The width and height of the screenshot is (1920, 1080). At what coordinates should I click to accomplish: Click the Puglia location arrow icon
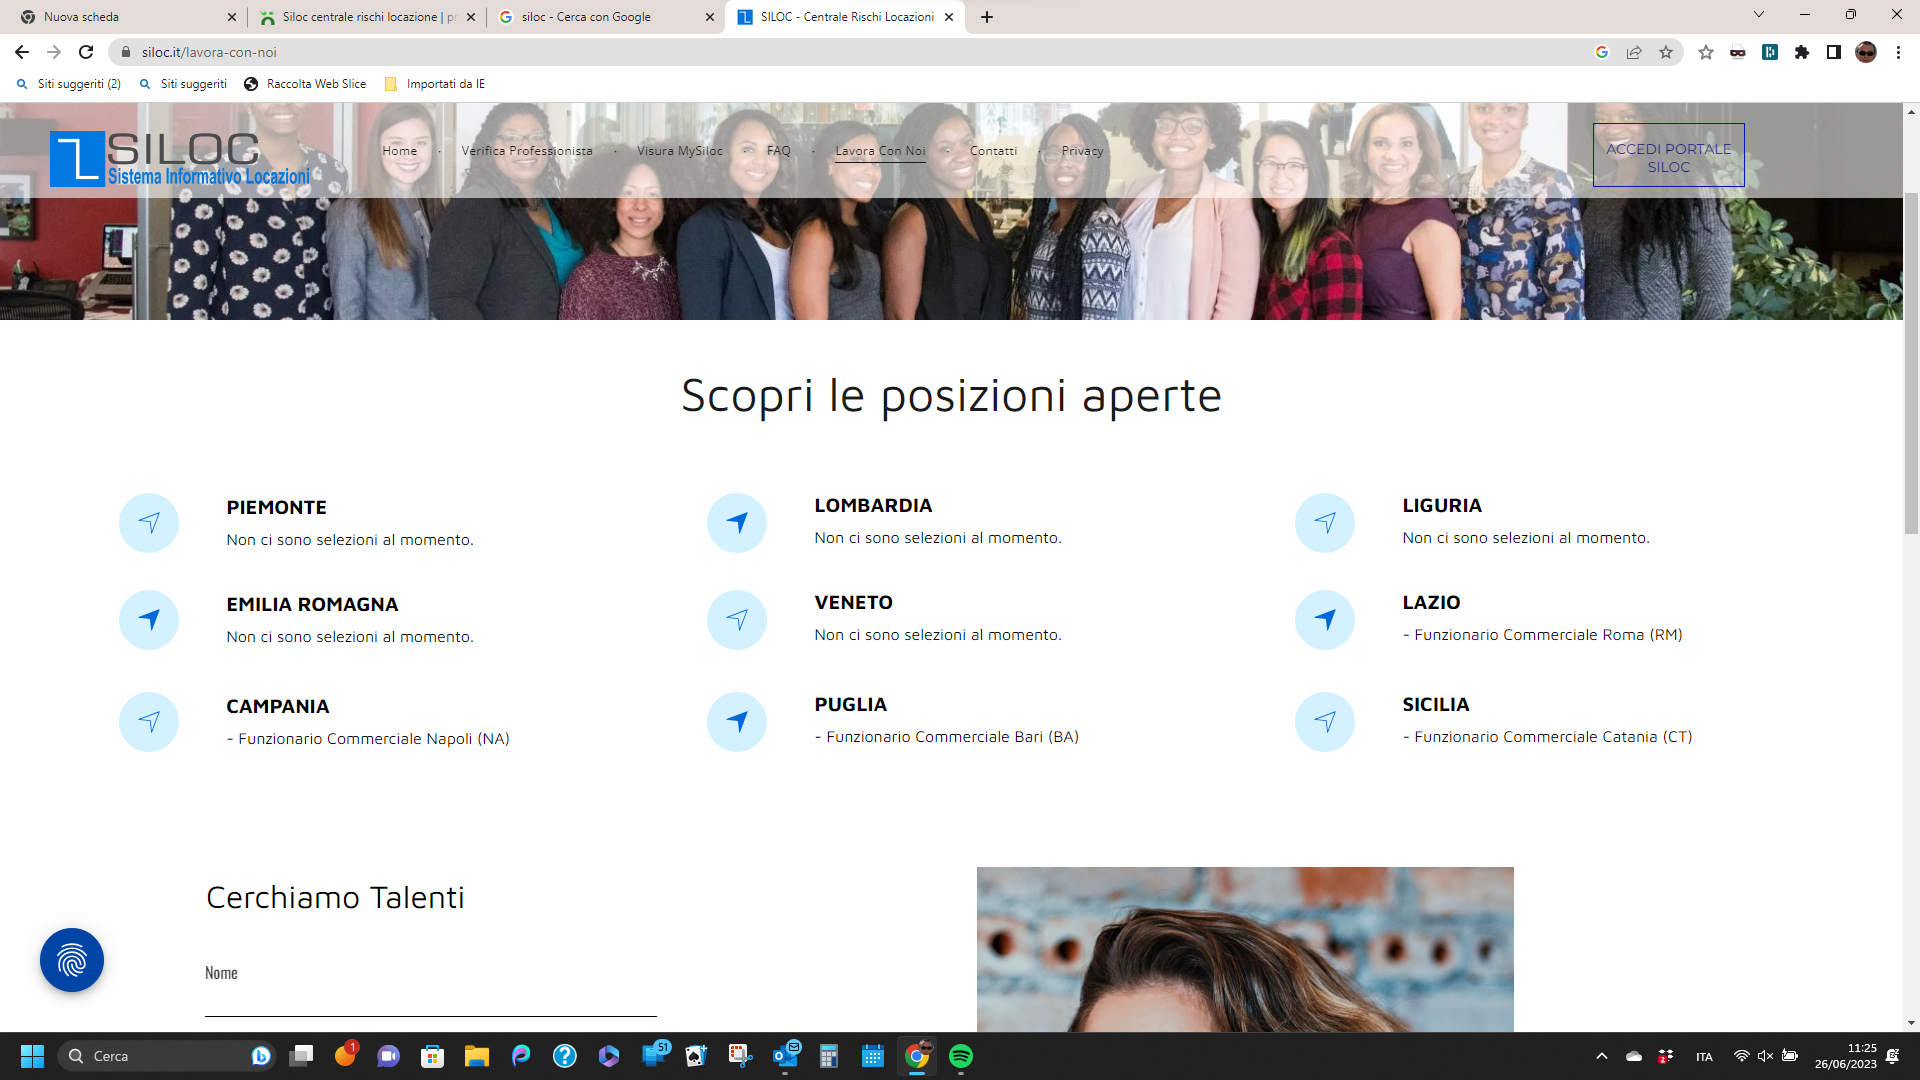point(737,722)
